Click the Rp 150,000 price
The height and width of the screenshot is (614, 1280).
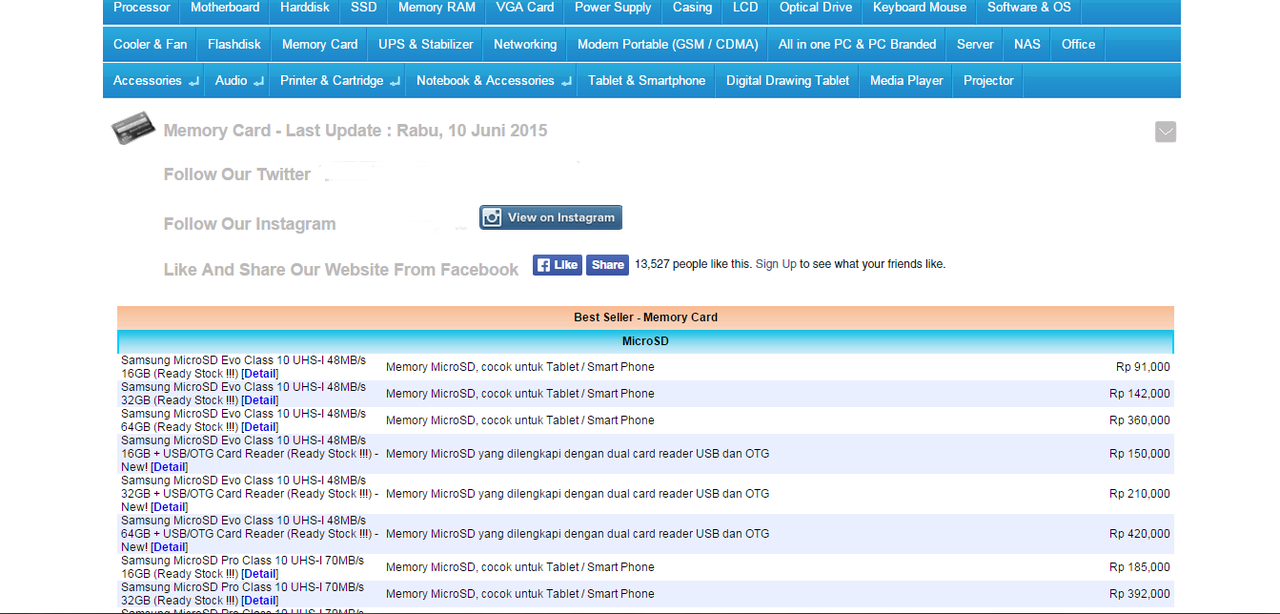(1140, 454)
